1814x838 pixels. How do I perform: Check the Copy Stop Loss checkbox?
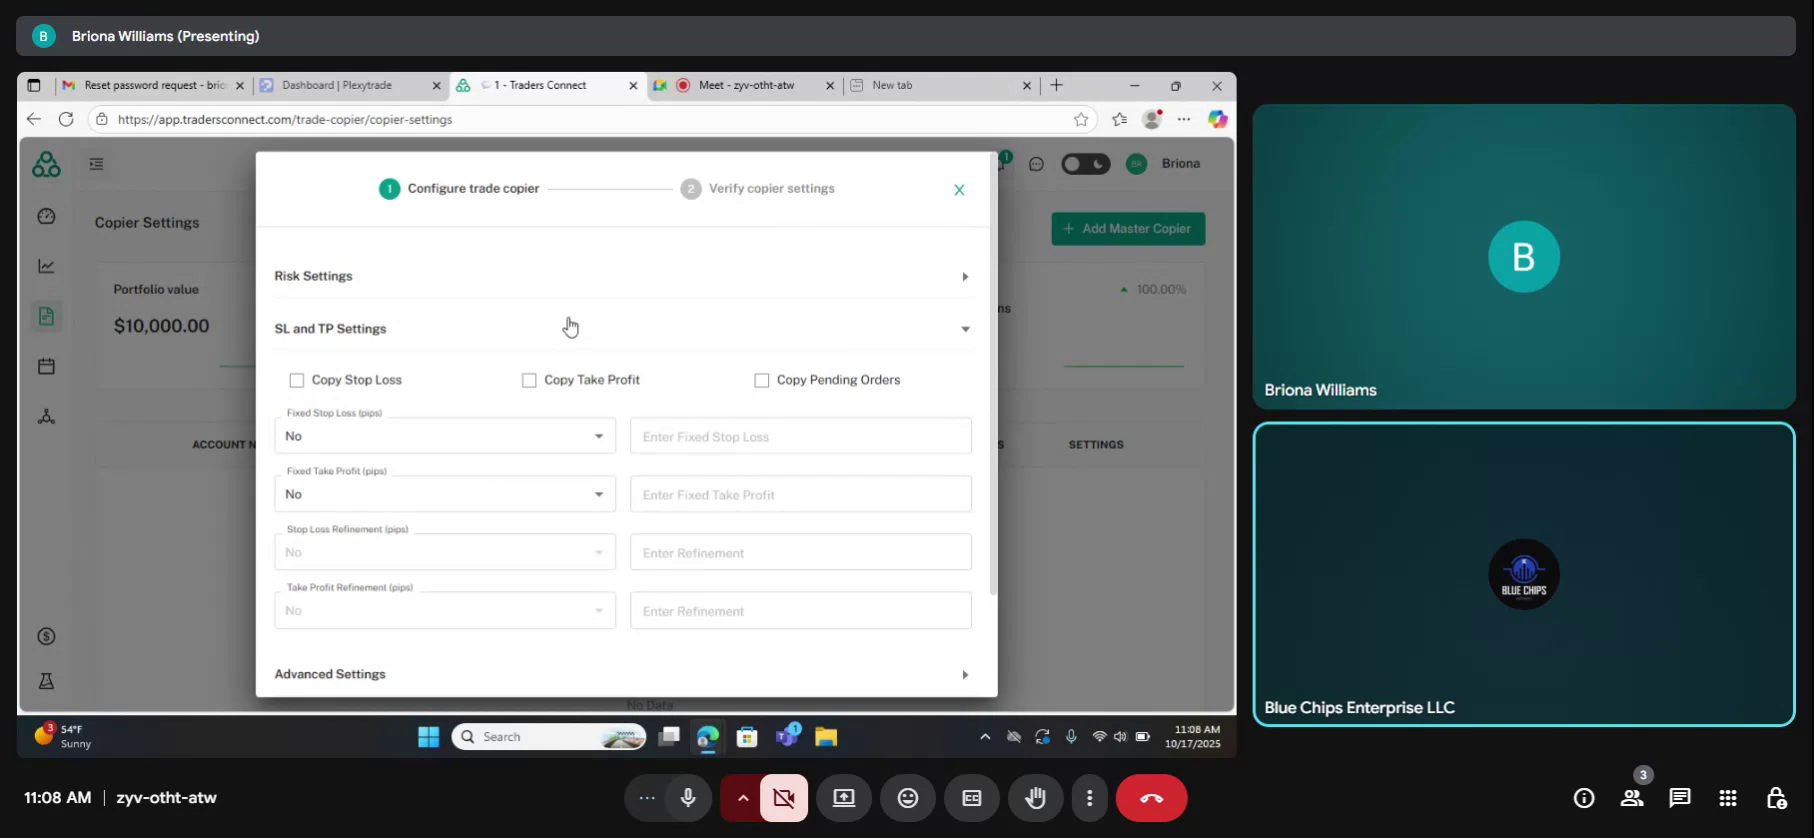(296, 380)
